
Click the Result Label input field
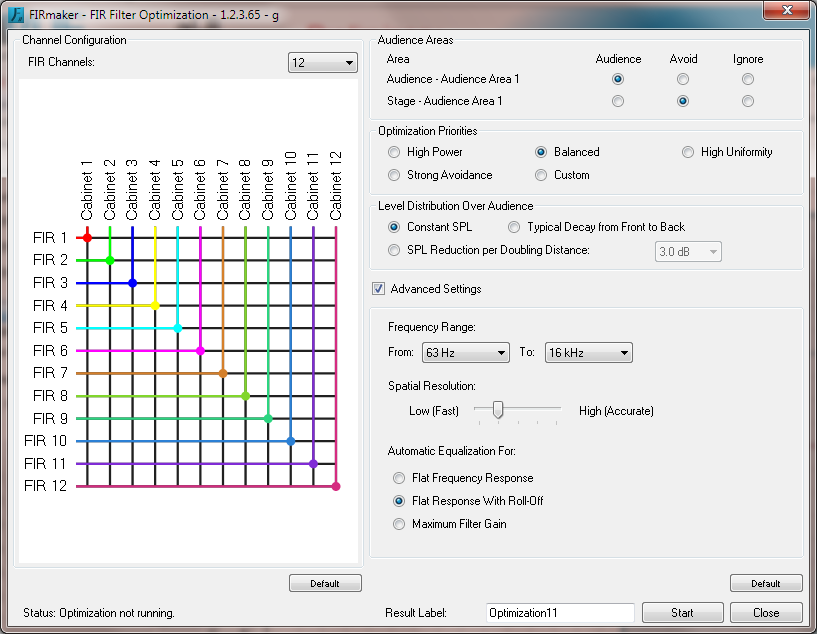click(560, 613)
